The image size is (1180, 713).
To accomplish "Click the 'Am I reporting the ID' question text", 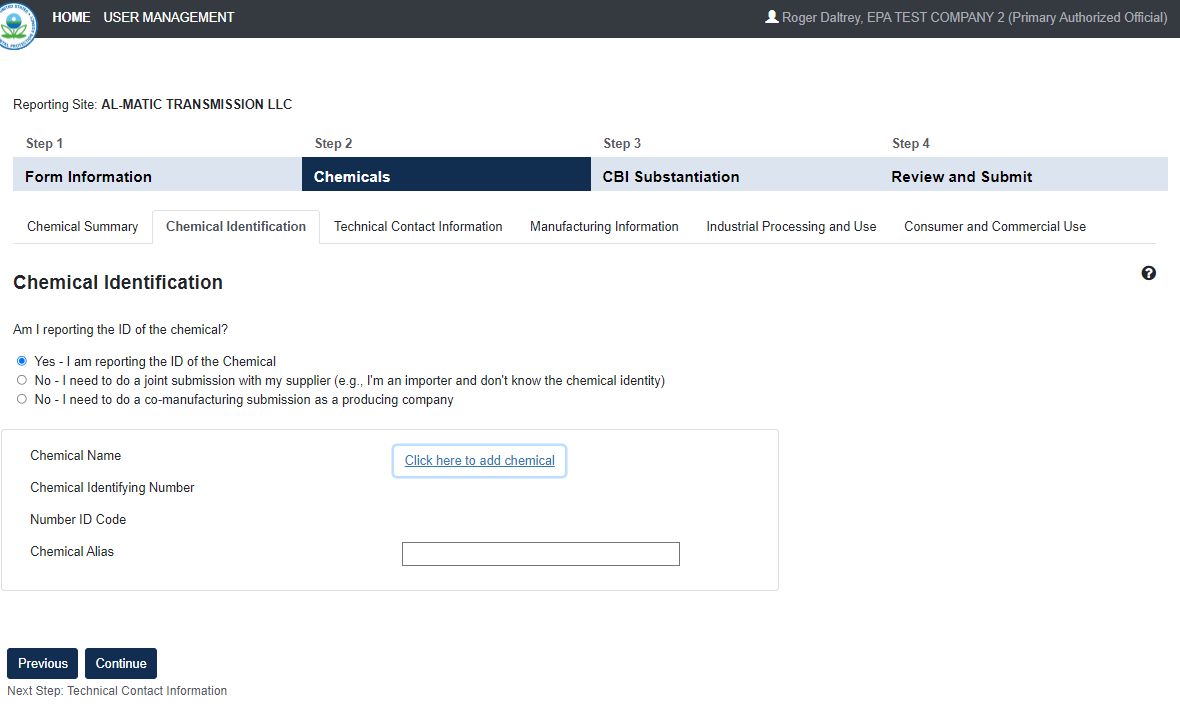I will pos(120,330).
